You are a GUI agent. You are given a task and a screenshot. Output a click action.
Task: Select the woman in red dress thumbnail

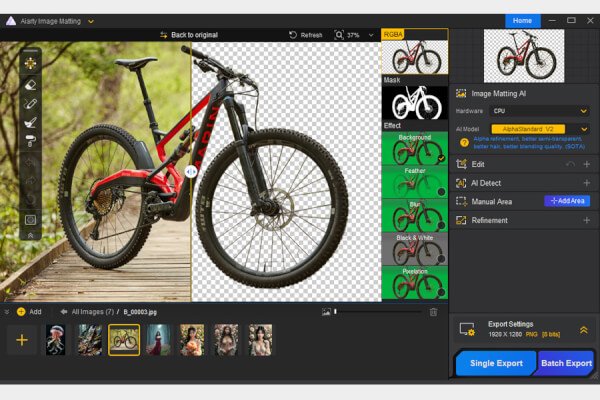pyautogui.click(x=158, y=340)
